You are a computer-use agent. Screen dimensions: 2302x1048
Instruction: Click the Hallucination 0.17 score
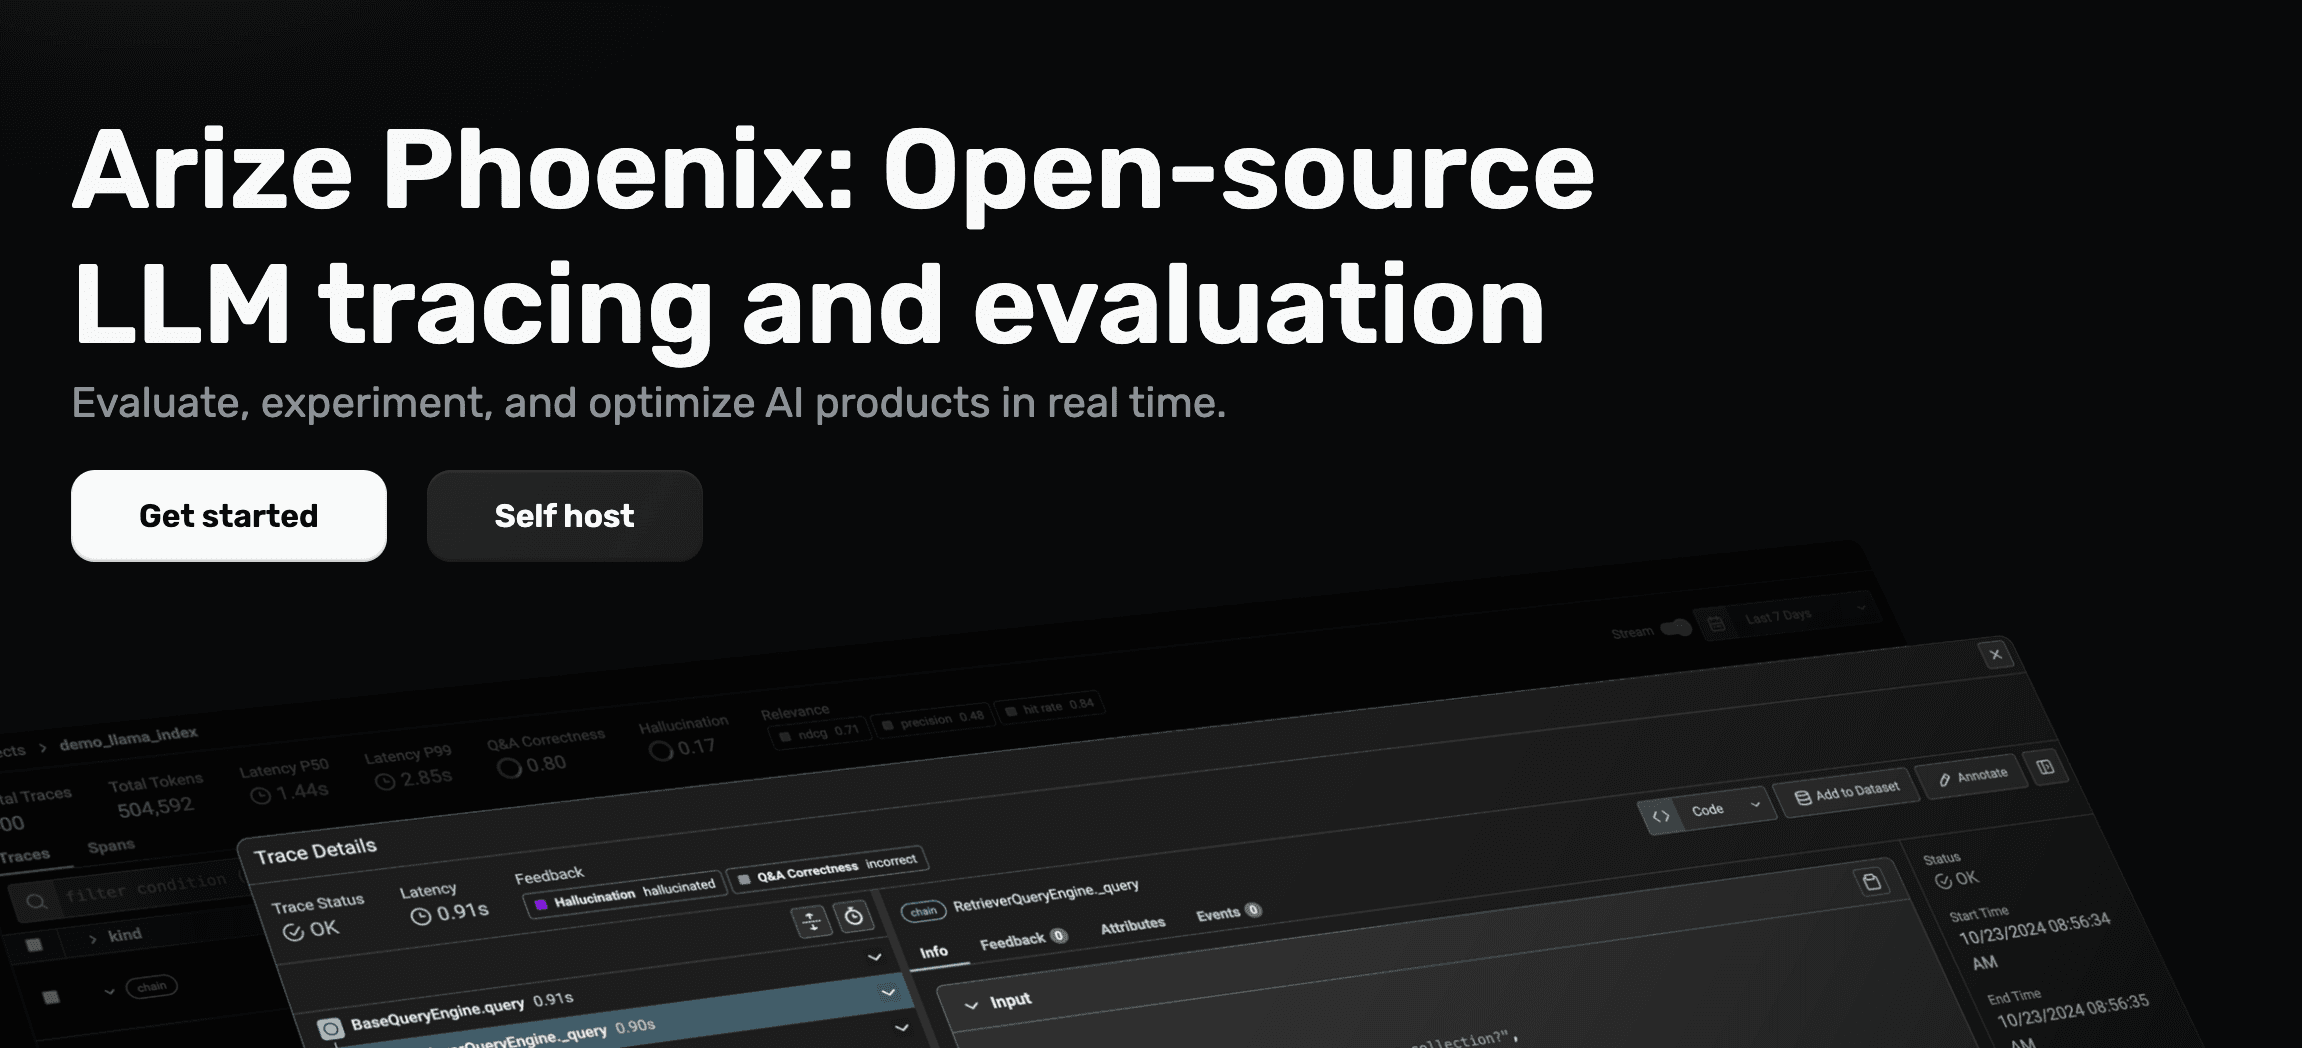[683, 748]
